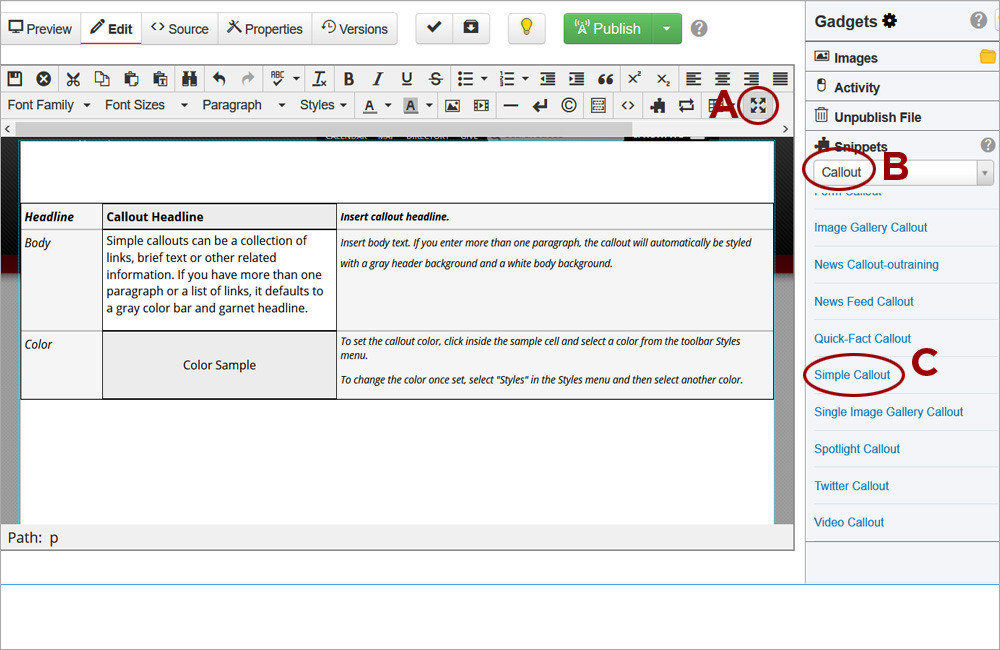Toggle italic formatting
1000x650 pixels.
[377, 79]
